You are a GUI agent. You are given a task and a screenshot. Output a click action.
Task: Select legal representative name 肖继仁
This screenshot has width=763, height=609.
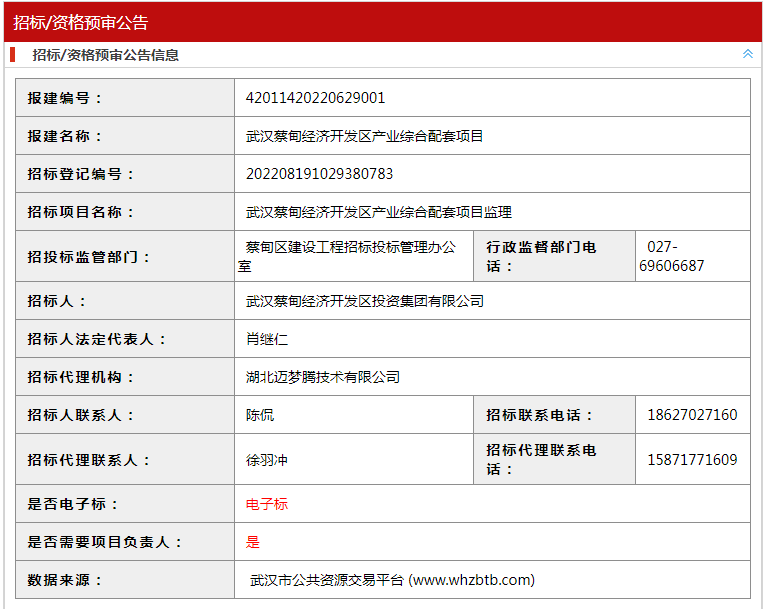pos(267,339)
